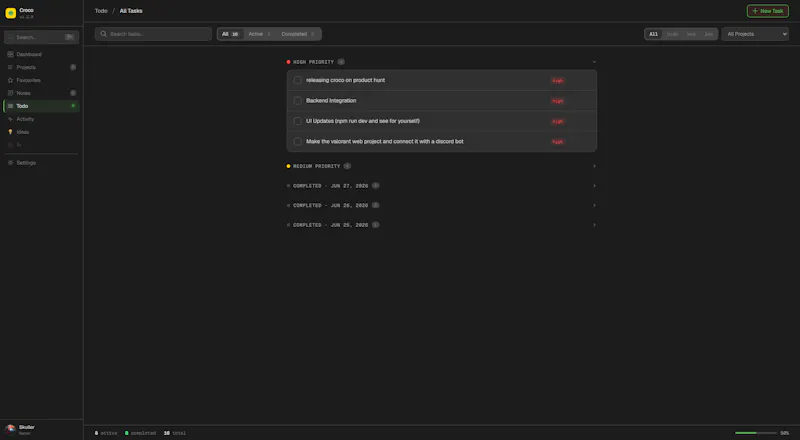Select the third view mode segment
The width and height of the screenshot is (800, 440).
click(x=691, y=34)
